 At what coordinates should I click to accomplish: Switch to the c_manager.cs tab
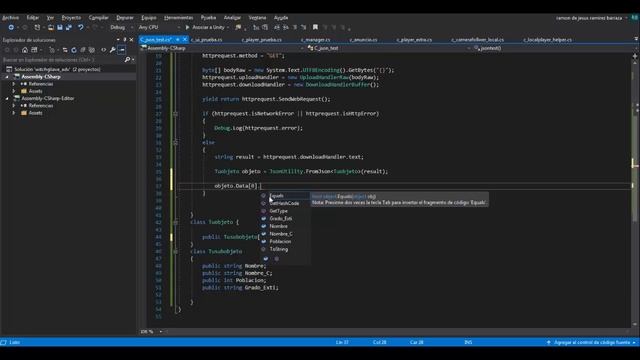point(316,40)
